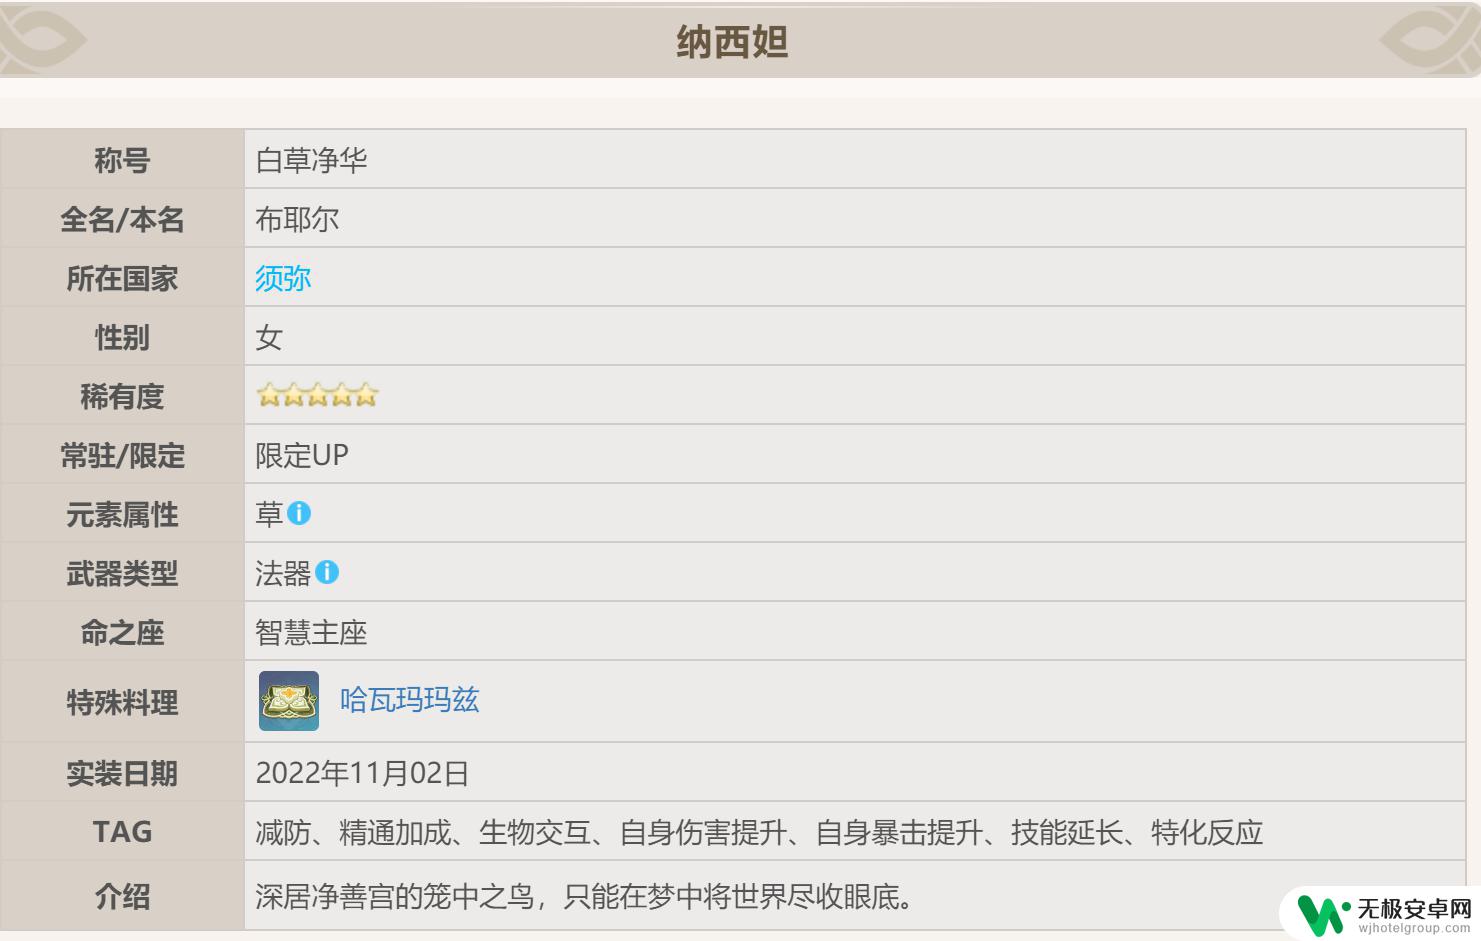The image size is (1481, 941).
Task: Open the 哈瓦玛玛兹 dish thumbnail image
Action: (289, 701)
